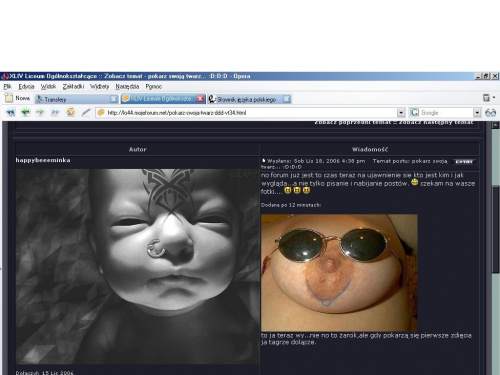Image resolution: width=500 pixels, height=375 pixels.
Task: Click the wand pencil icon in toolbar
Action: click(x=86, y=112)
